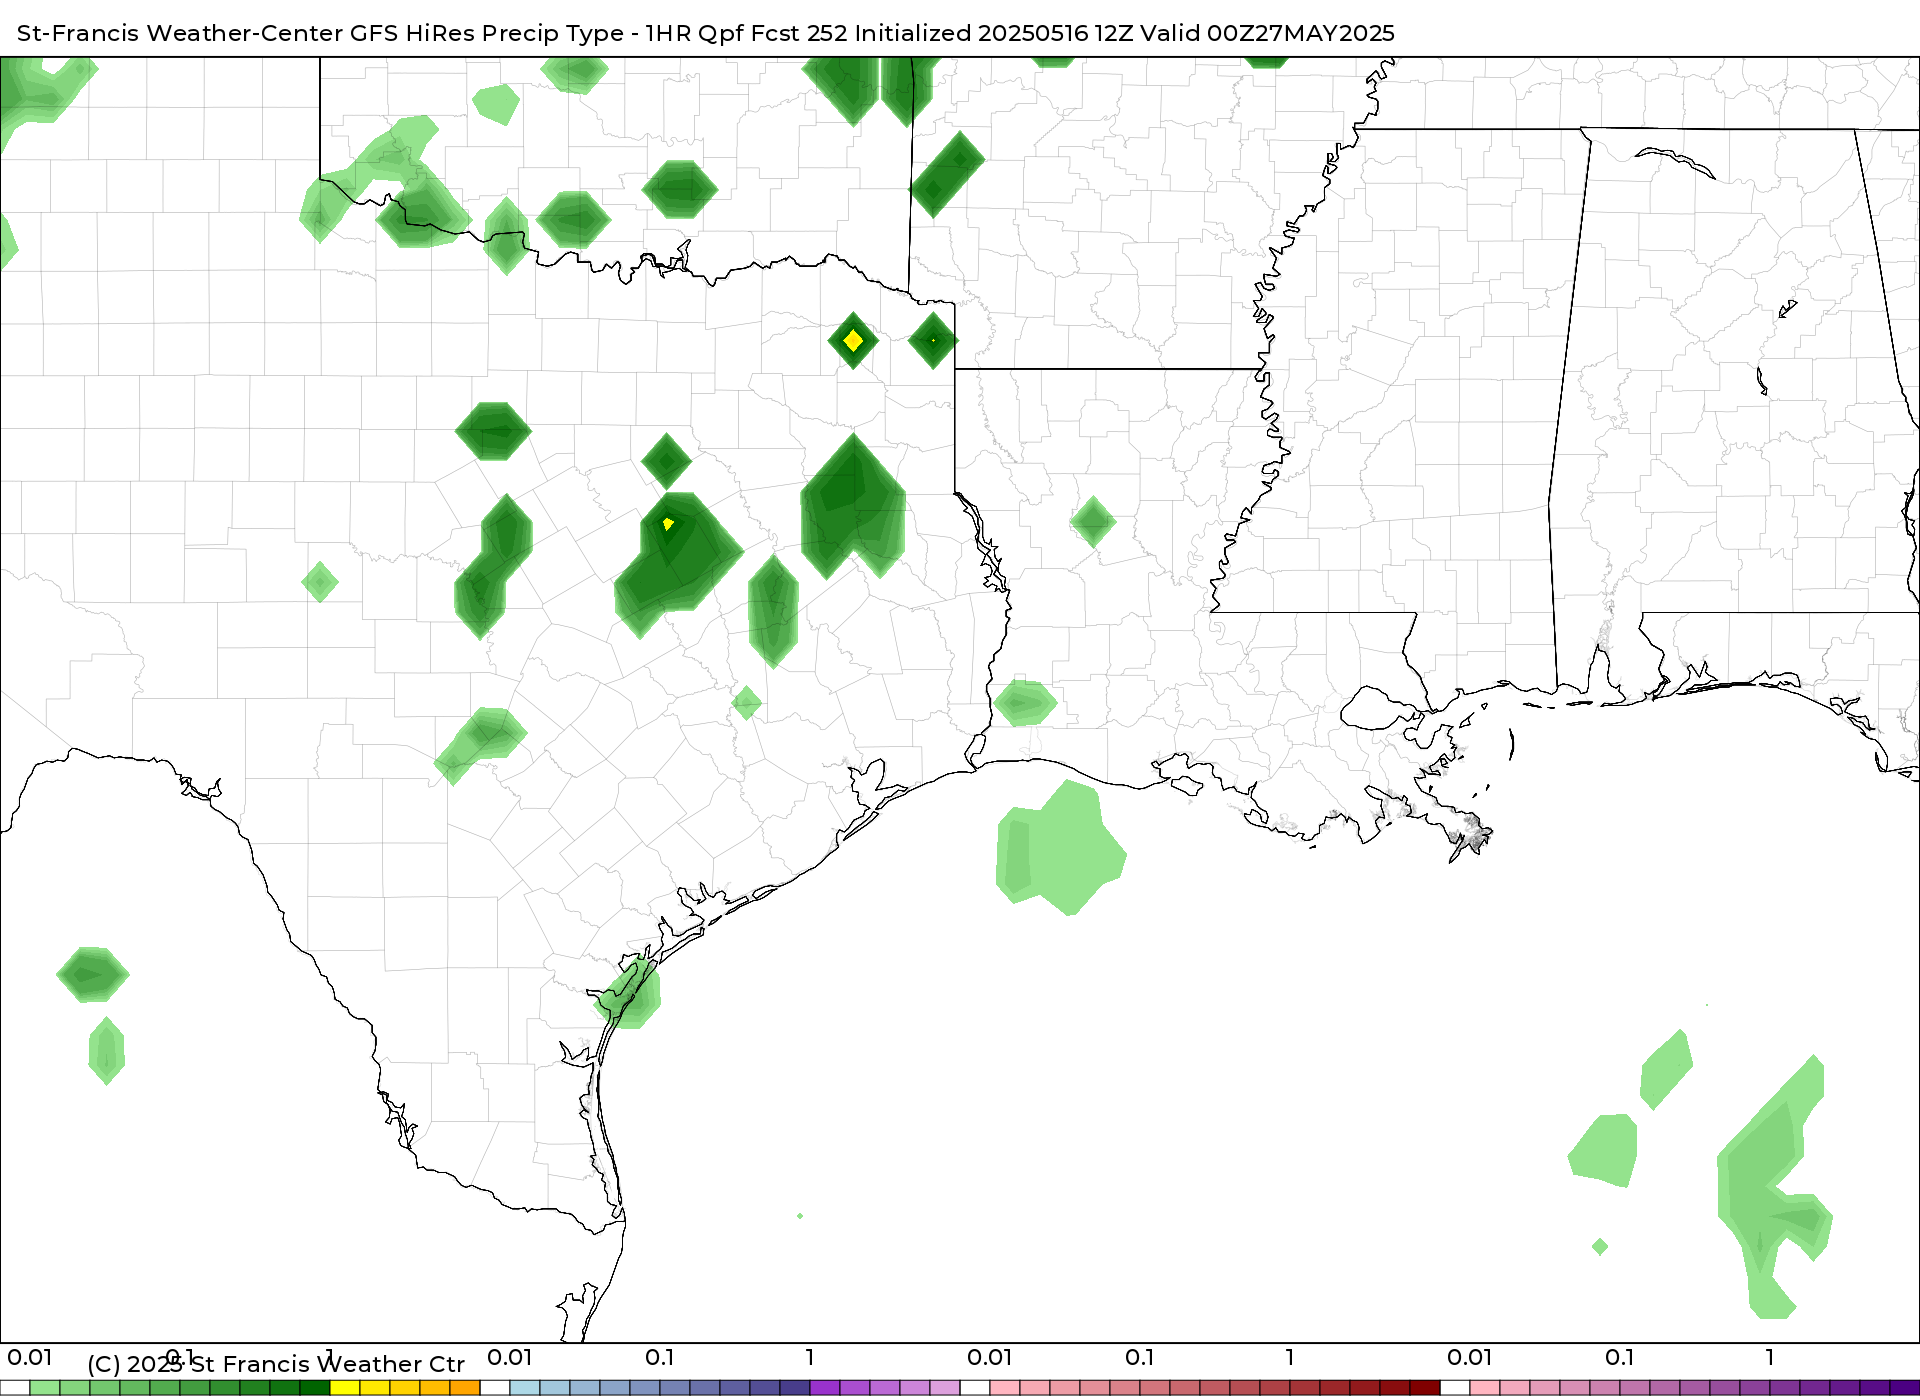Select the lightest green swatch in the legend

[x=45, y=1389]
